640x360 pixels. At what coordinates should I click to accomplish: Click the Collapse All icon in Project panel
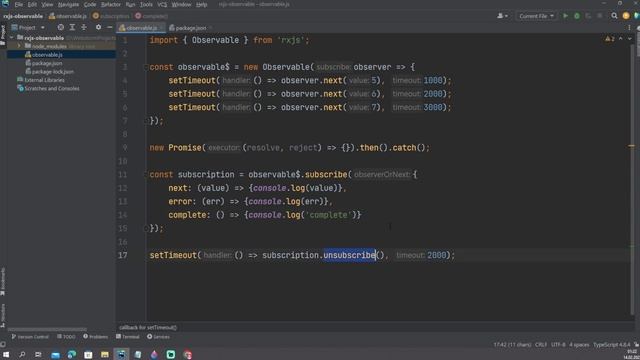[84, 27]
